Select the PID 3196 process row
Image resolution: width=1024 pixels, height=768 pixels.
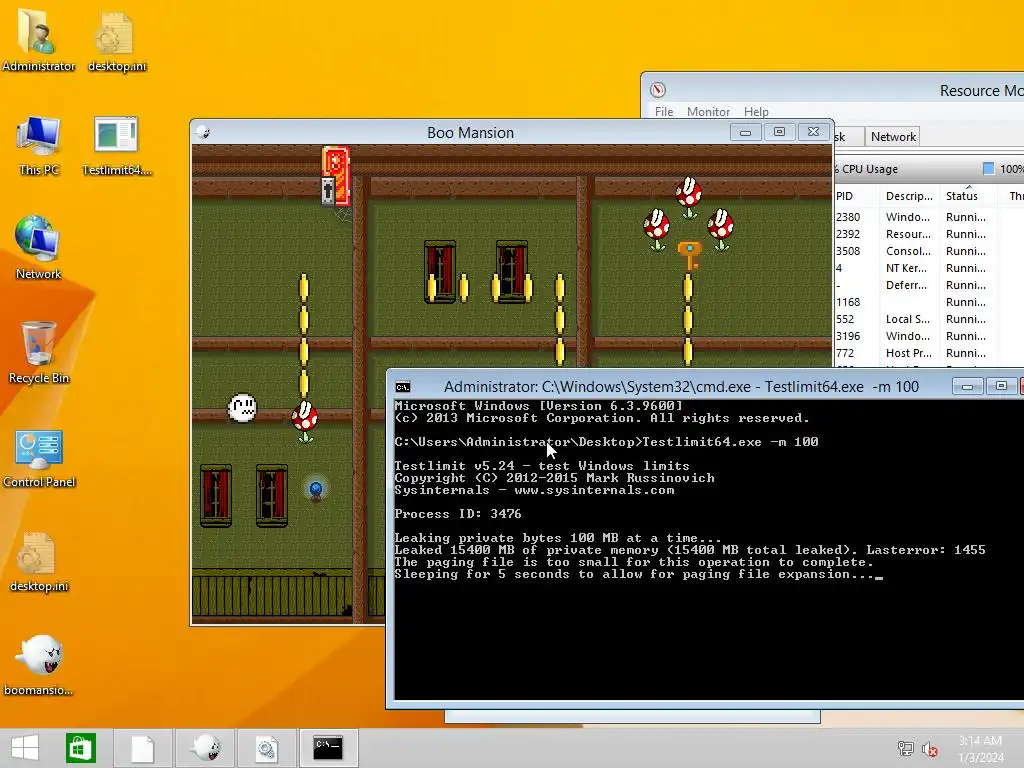pyautogui.click(x=929, y=336)
